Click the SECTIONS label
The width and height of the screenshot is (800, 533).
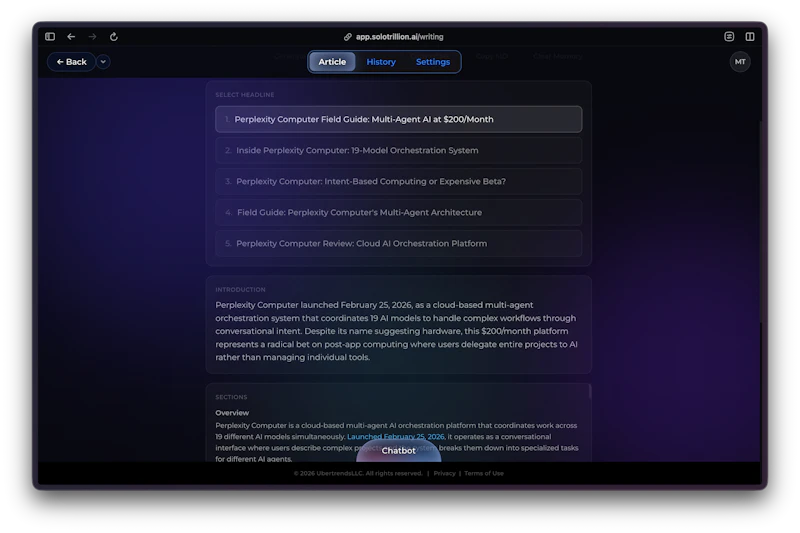231,397
